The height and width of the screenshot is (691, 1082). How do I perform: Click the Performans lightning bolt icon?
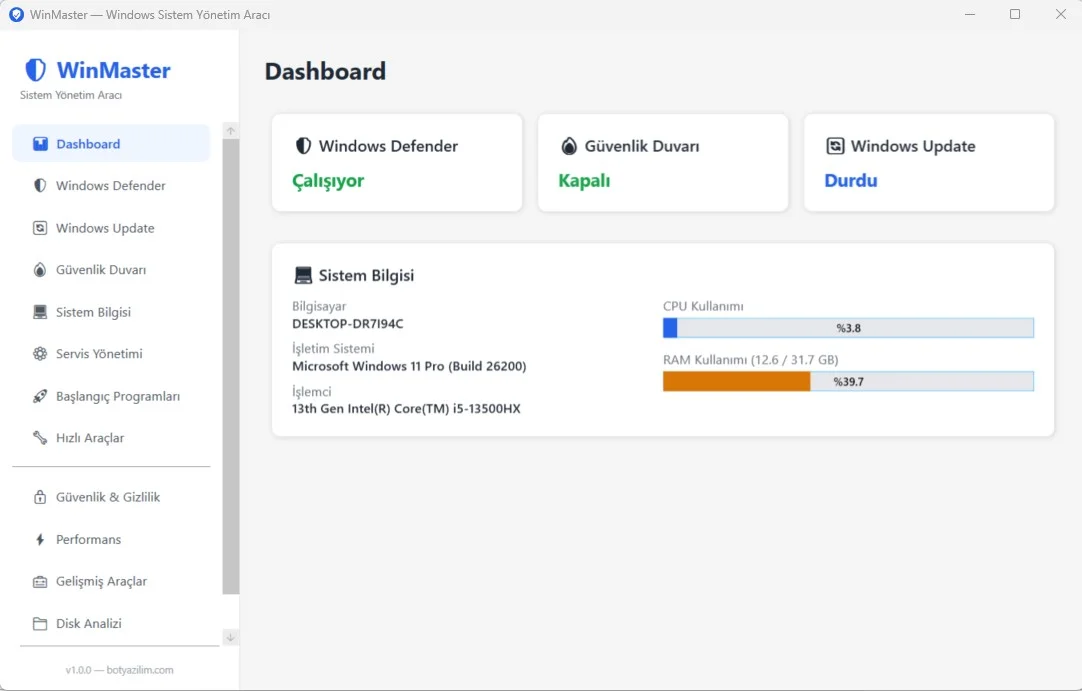coord(40,539)
